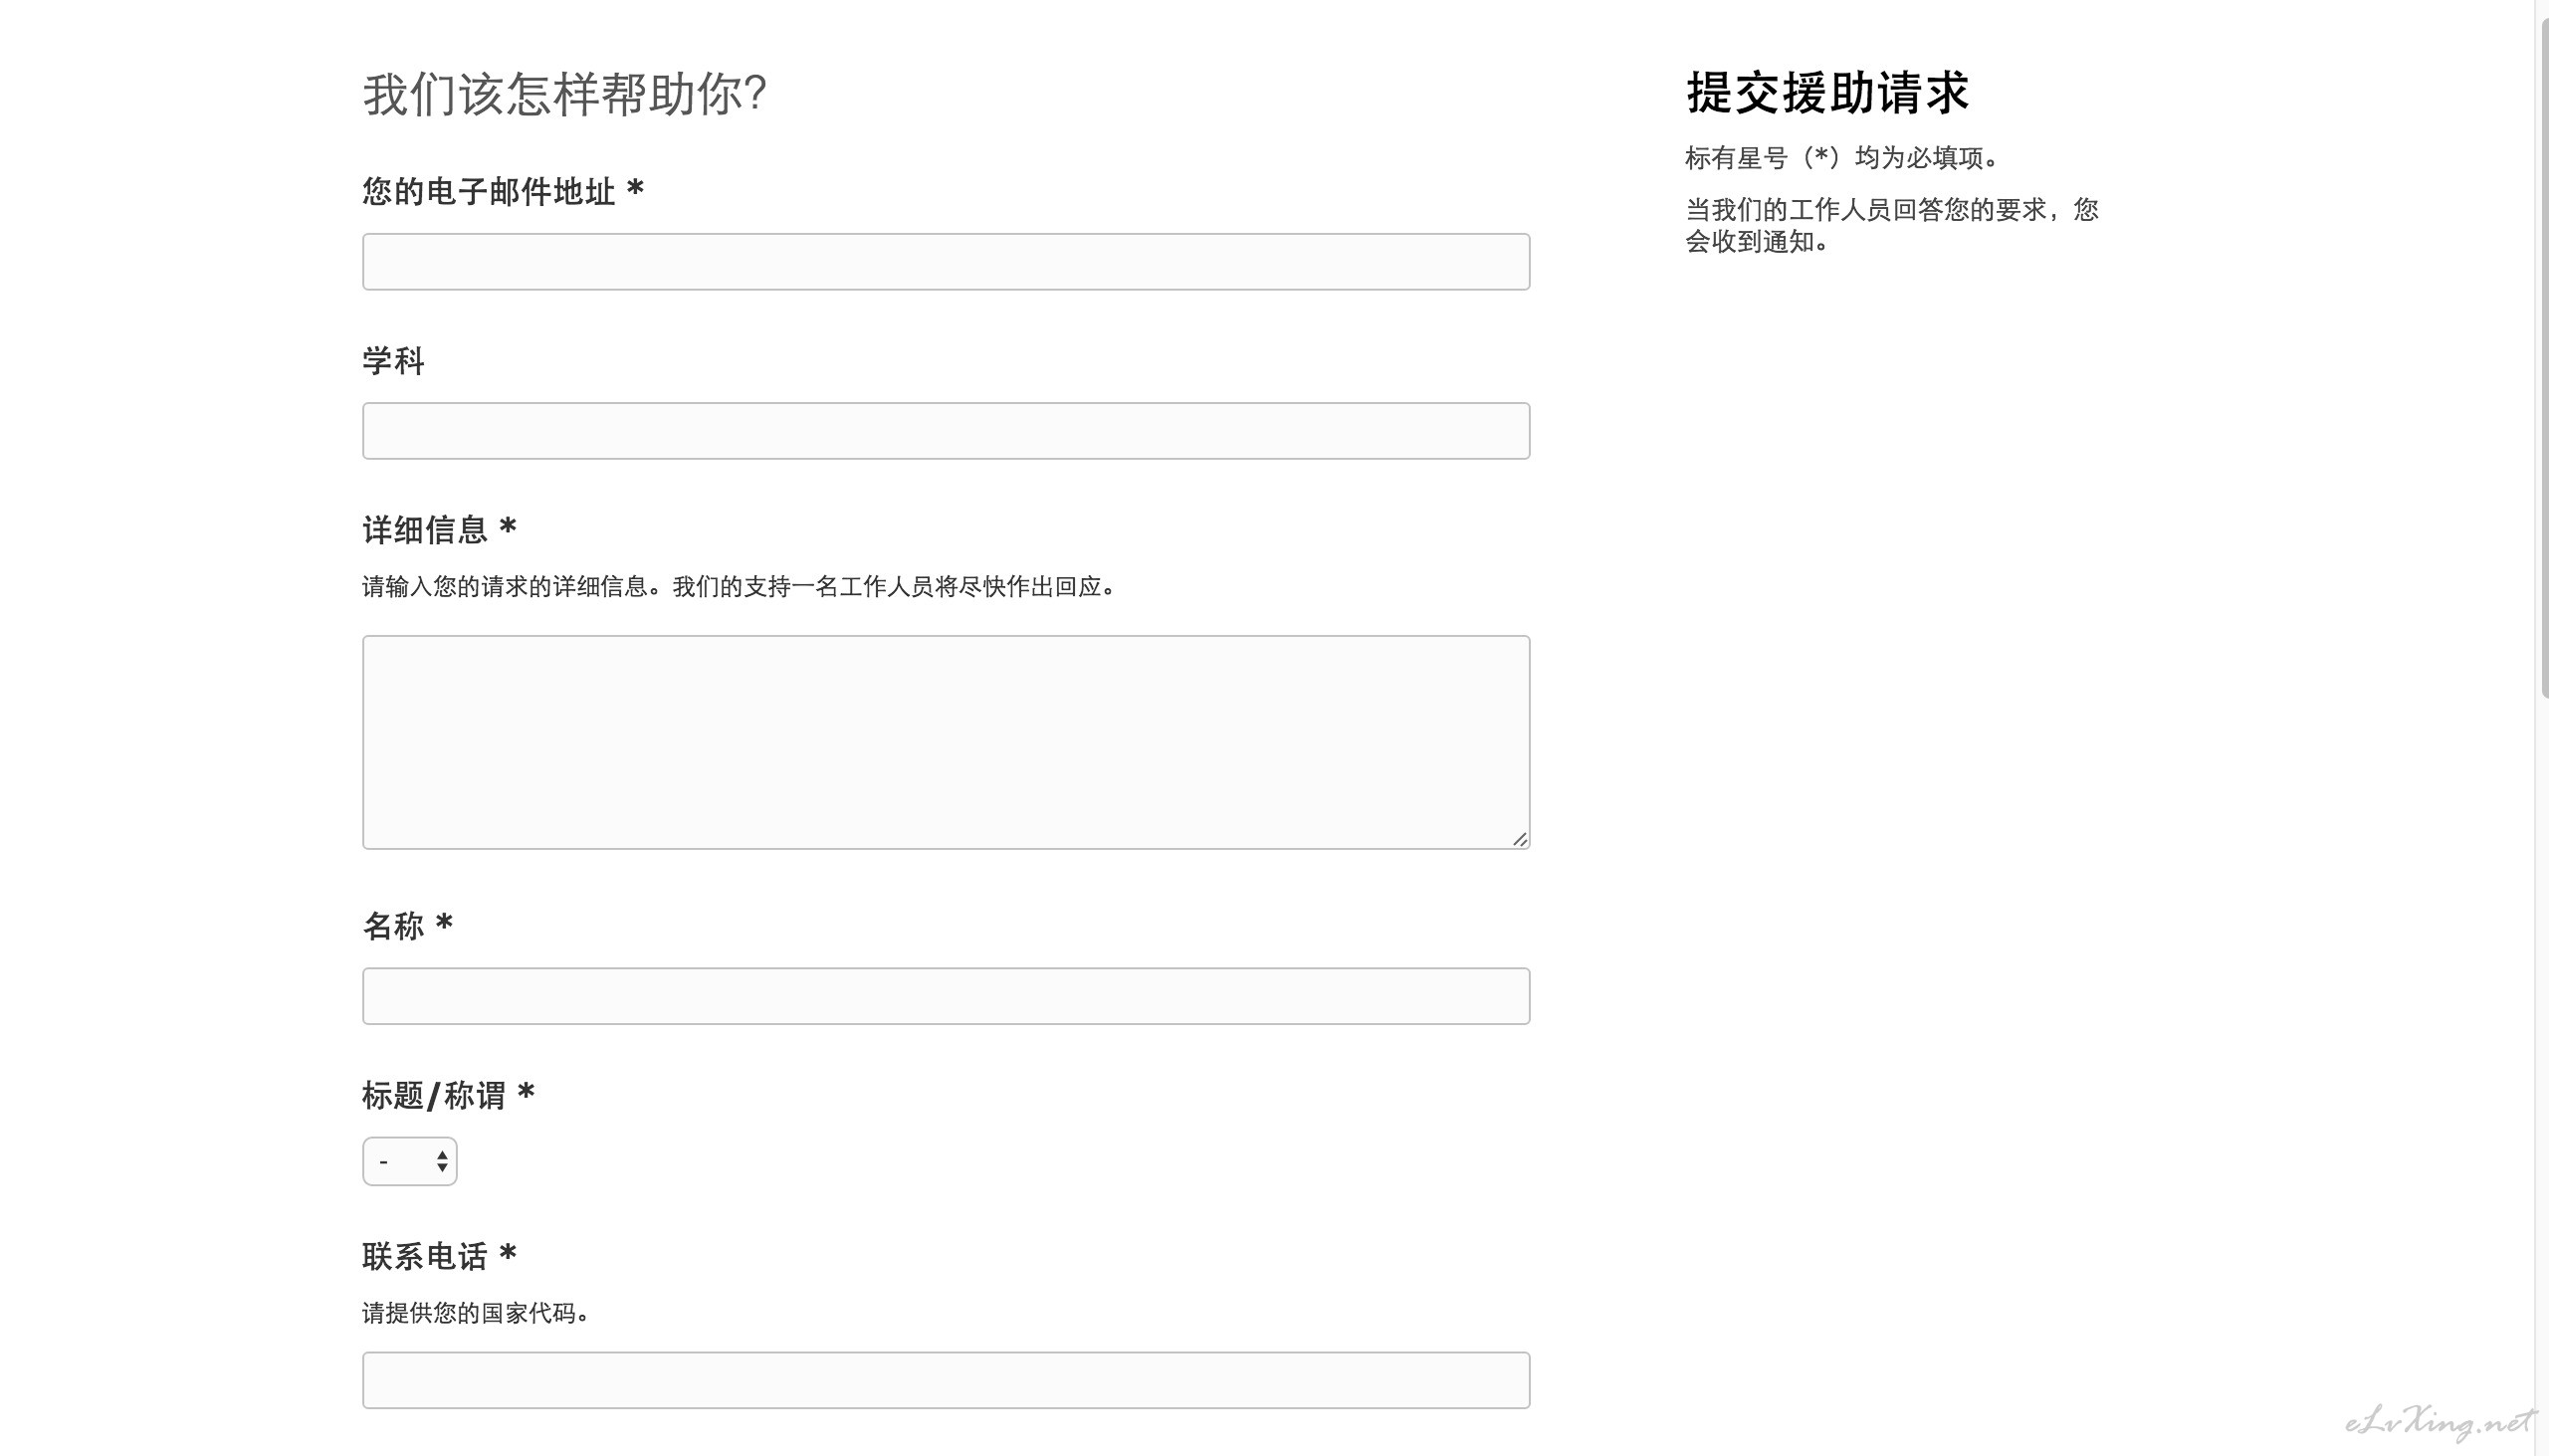The height and width of the screenshot is (1456, 2549).
Task: Click the 请提供您的国家代码 hint text
Action: point(476,1313)
